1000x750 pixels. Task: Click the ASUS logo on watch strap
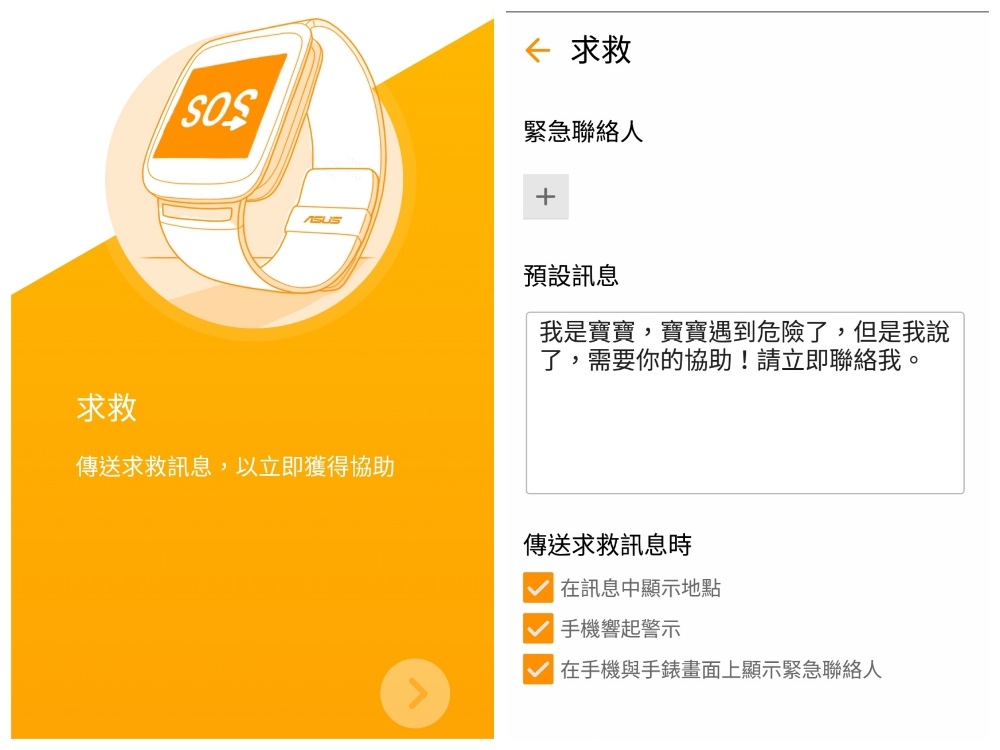click(323, 219)
